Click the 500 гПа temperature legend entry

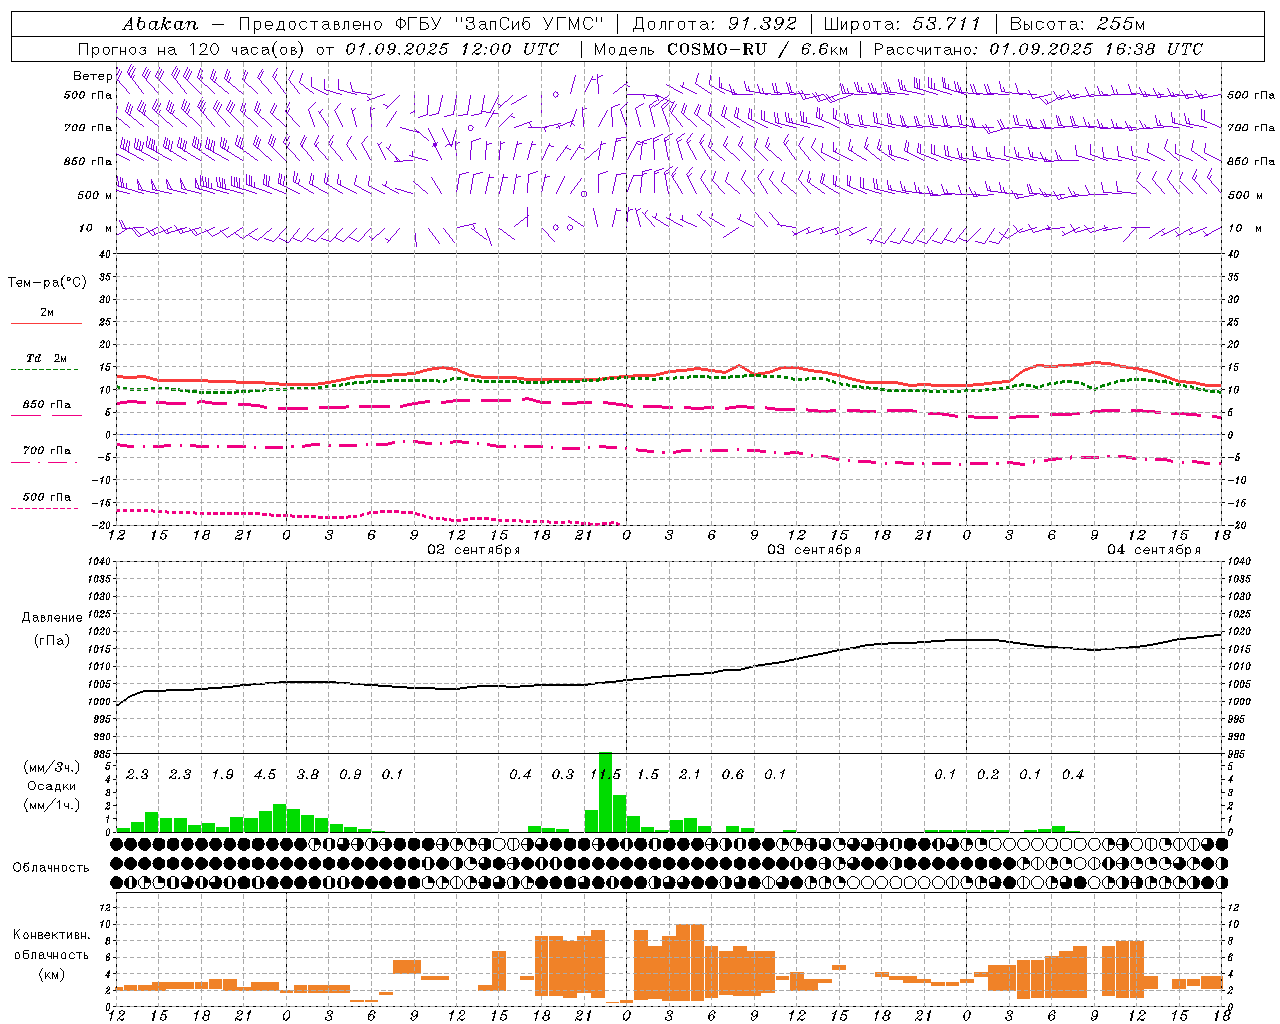tap(47, 497)
